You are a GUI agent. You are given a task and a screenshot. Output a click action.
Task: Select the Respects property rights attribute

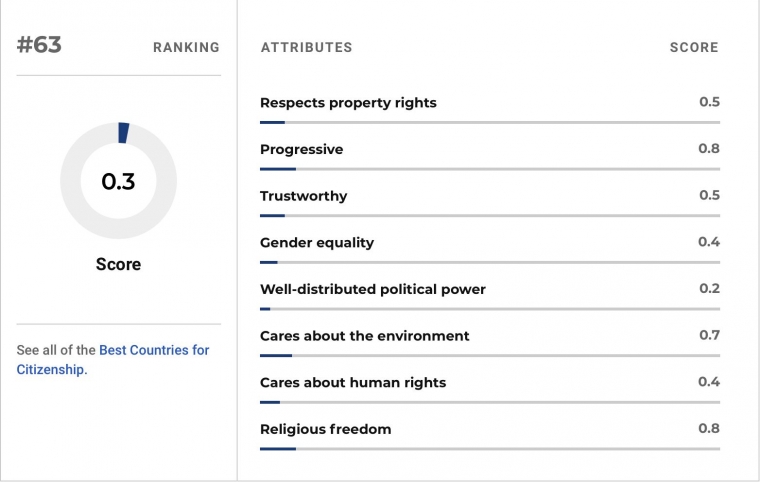(x=348, y=103)
